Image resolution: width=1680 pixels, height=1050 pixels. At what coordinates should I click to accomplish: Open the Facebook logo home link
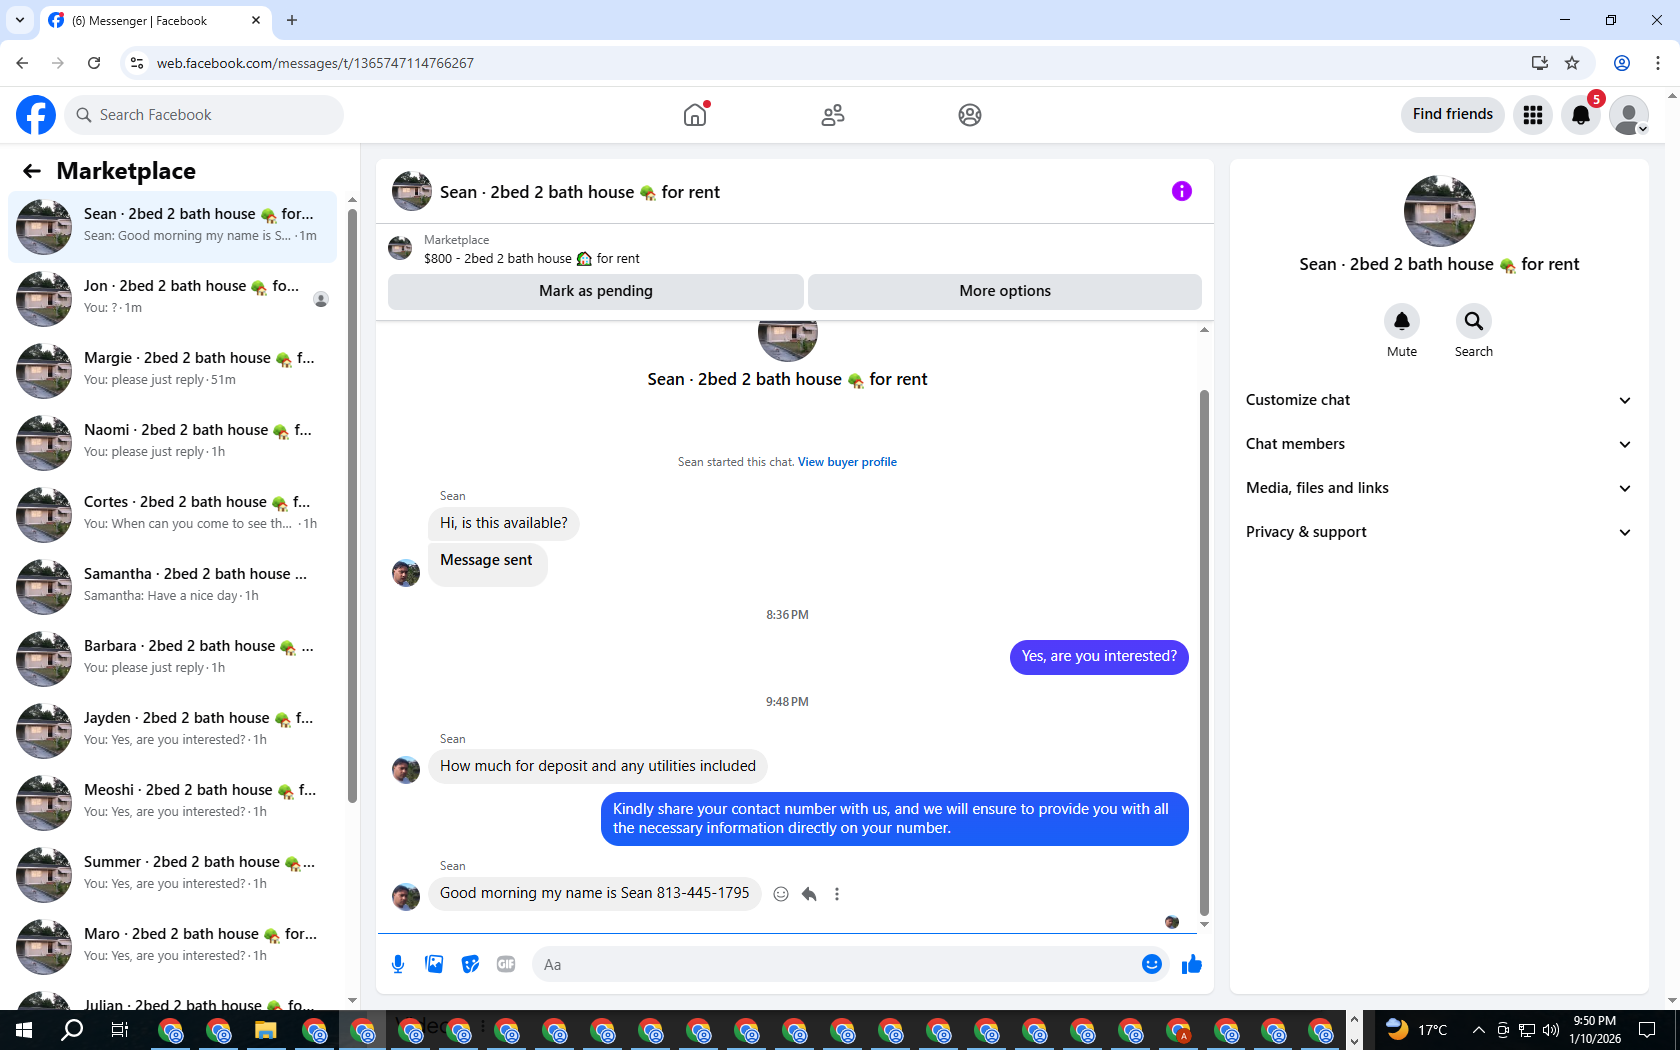tap(36, 115)
